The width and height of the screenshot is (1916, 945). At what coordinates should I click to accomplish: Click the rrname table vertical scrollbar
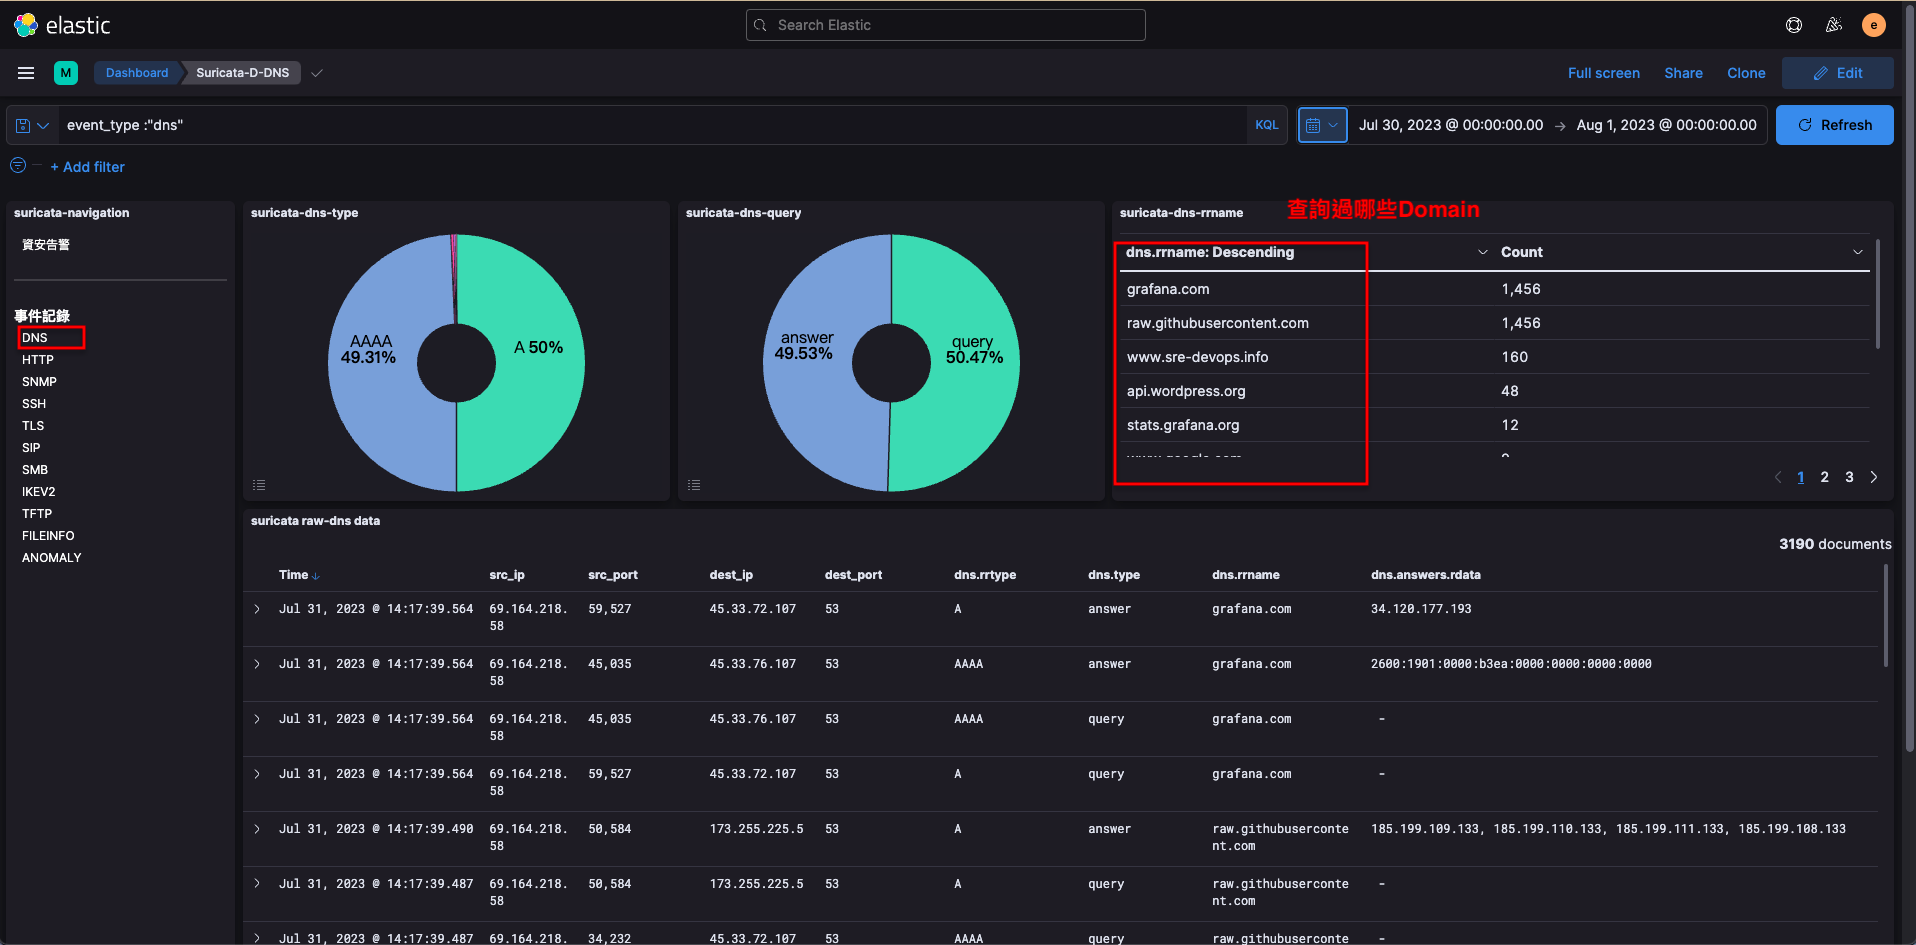(x=1878, y=293)
